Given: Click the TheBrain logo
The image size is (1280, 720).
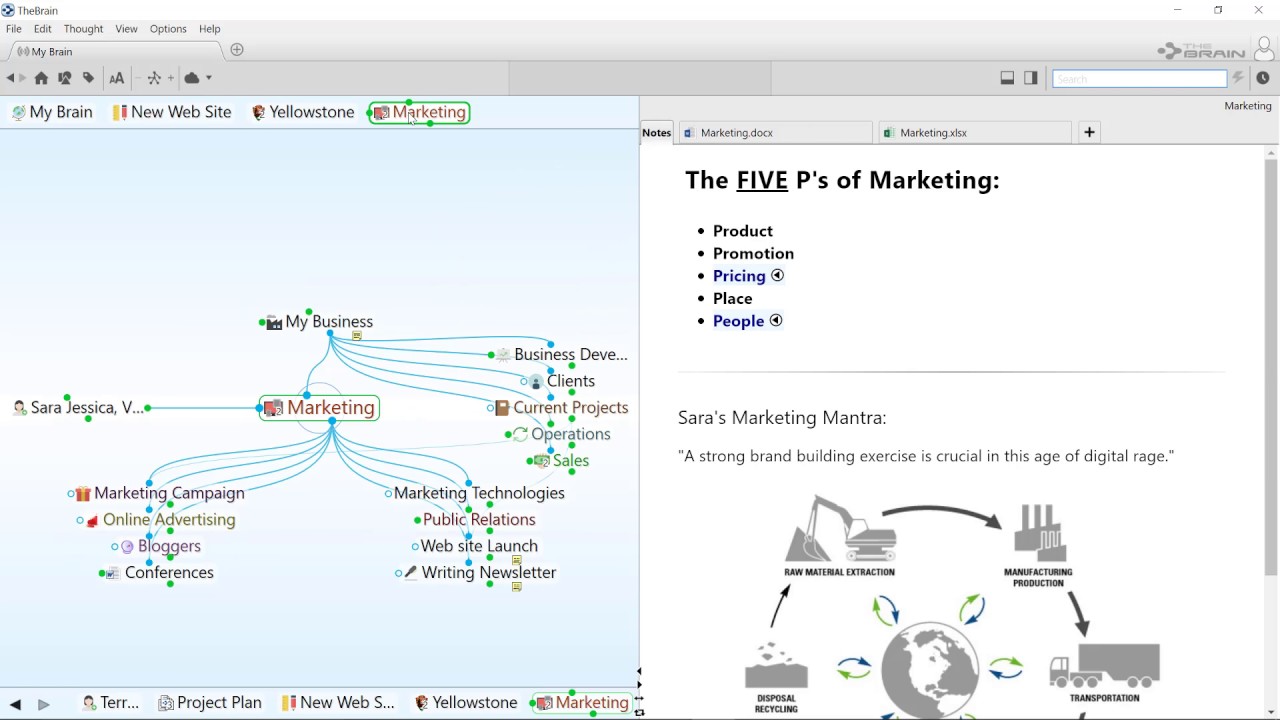Looking at the screenshot, I should click(x=1201, y=50).
